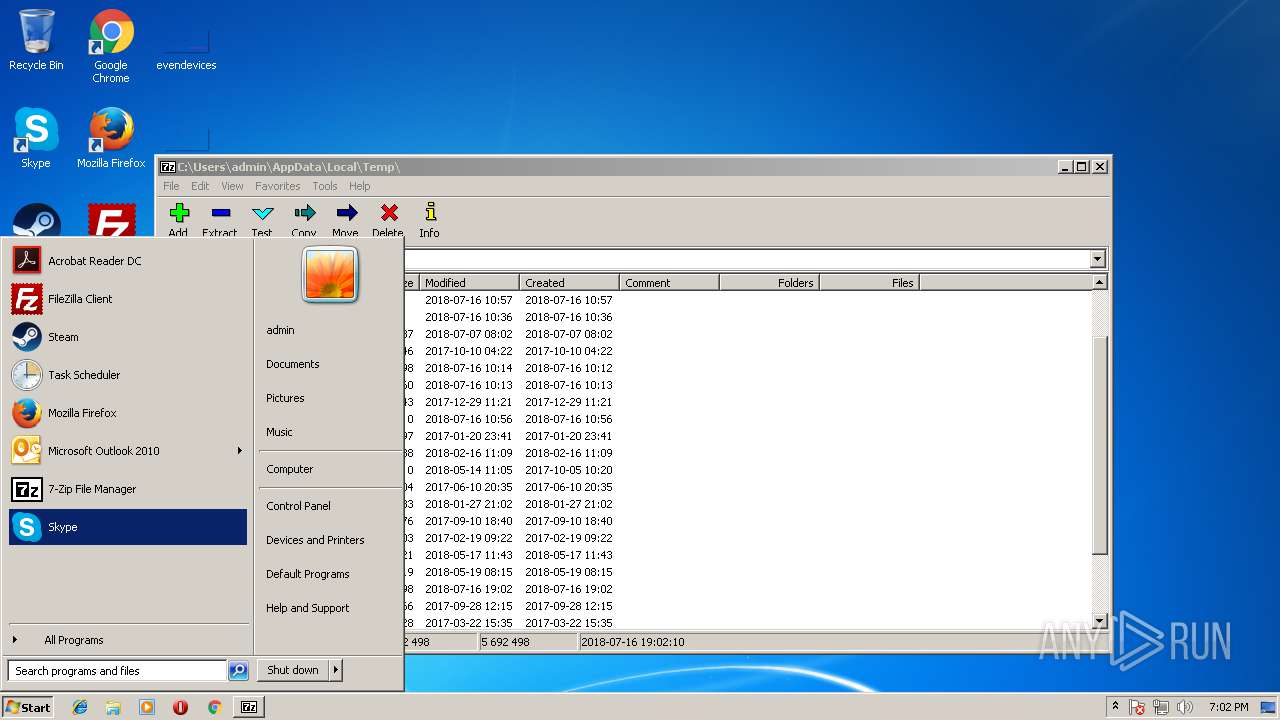Click the file list scroll down arrow

pos(1100,620)
